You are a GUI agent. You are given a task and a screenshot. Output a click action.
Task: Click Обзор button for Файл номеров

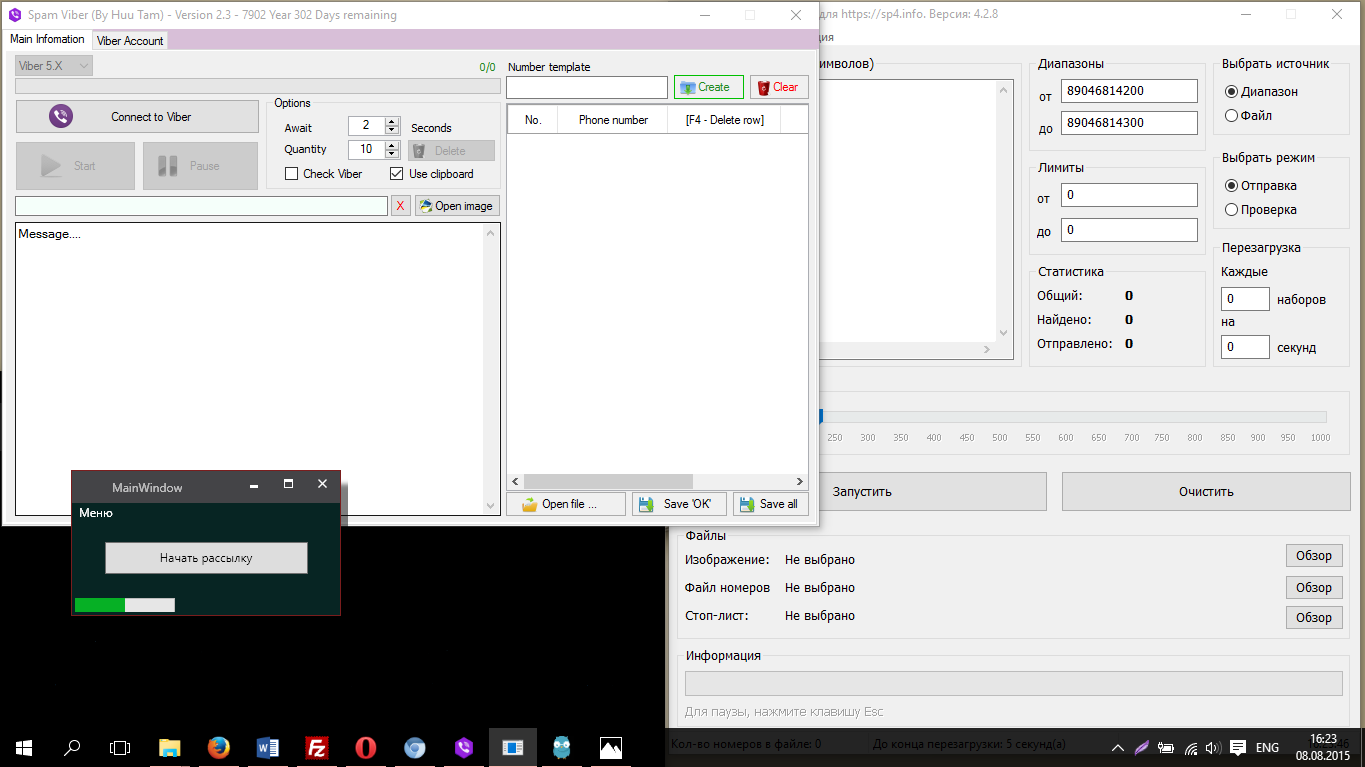pyautogui.click(x=1314, y=587)
